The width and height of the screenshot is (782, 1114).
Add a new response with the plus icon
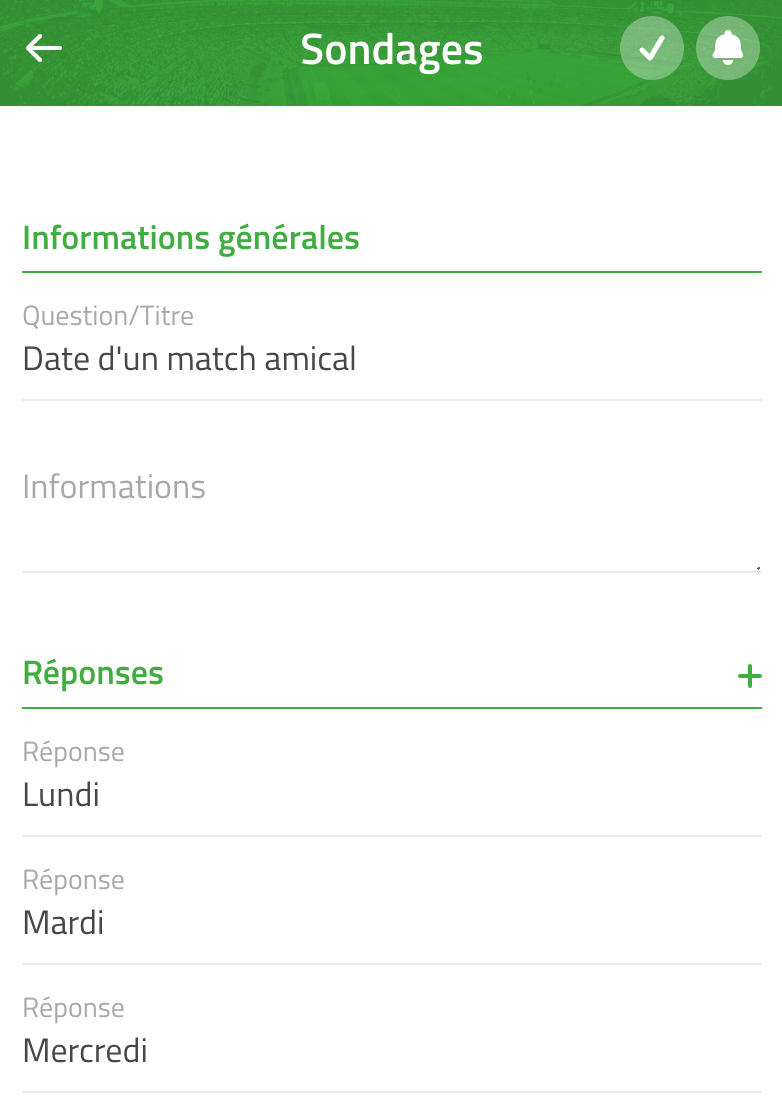point(749,676)
